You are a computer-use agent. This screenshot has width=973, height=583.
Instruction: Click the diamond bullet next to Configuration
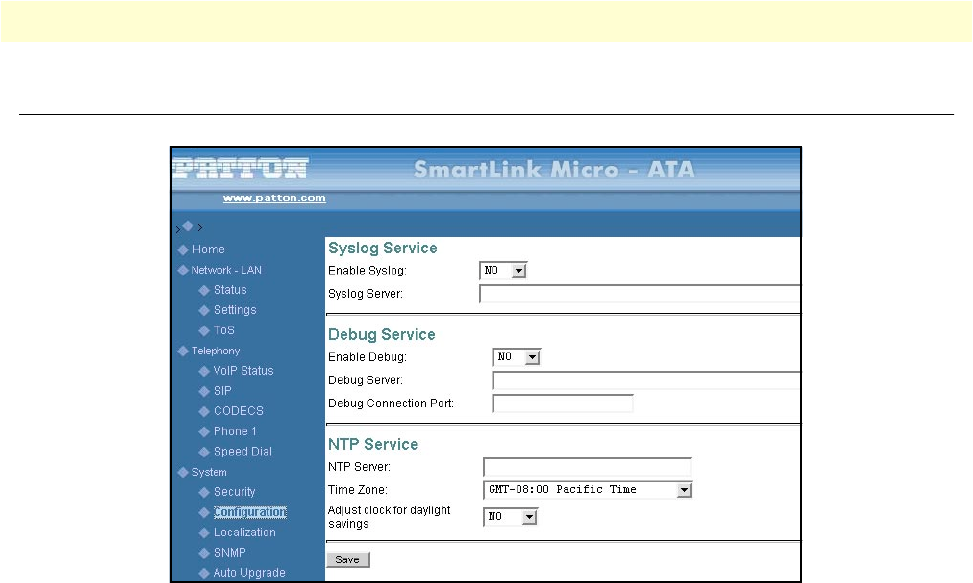coord(204,512)
